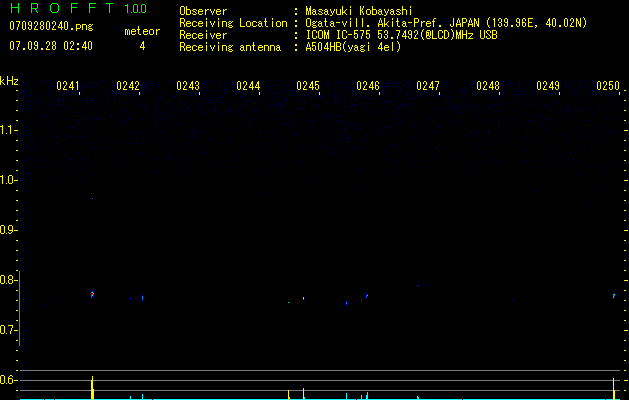Click the kHz axis unit label
The width and height of the screenshot is (629, 400).
tap(9, 81)
